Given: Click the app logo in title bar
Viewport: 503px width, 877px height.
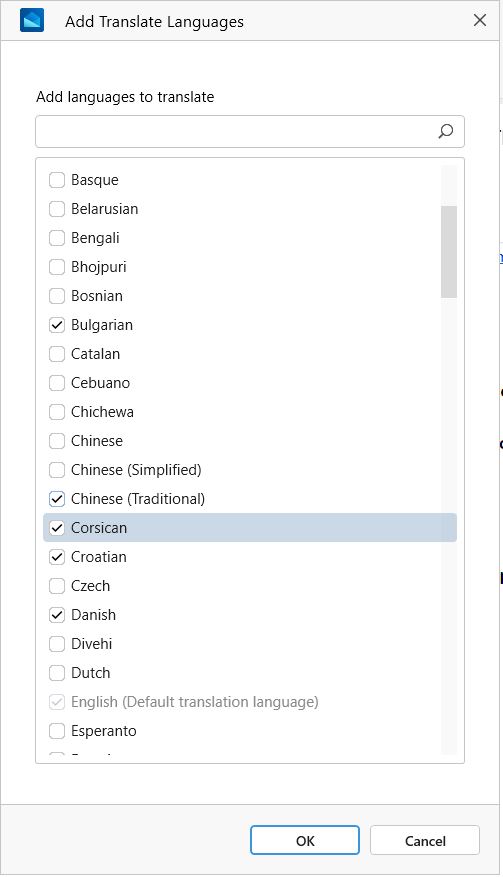Looking at the screenshot, I should pyautogui.click(x=32, y=21).
